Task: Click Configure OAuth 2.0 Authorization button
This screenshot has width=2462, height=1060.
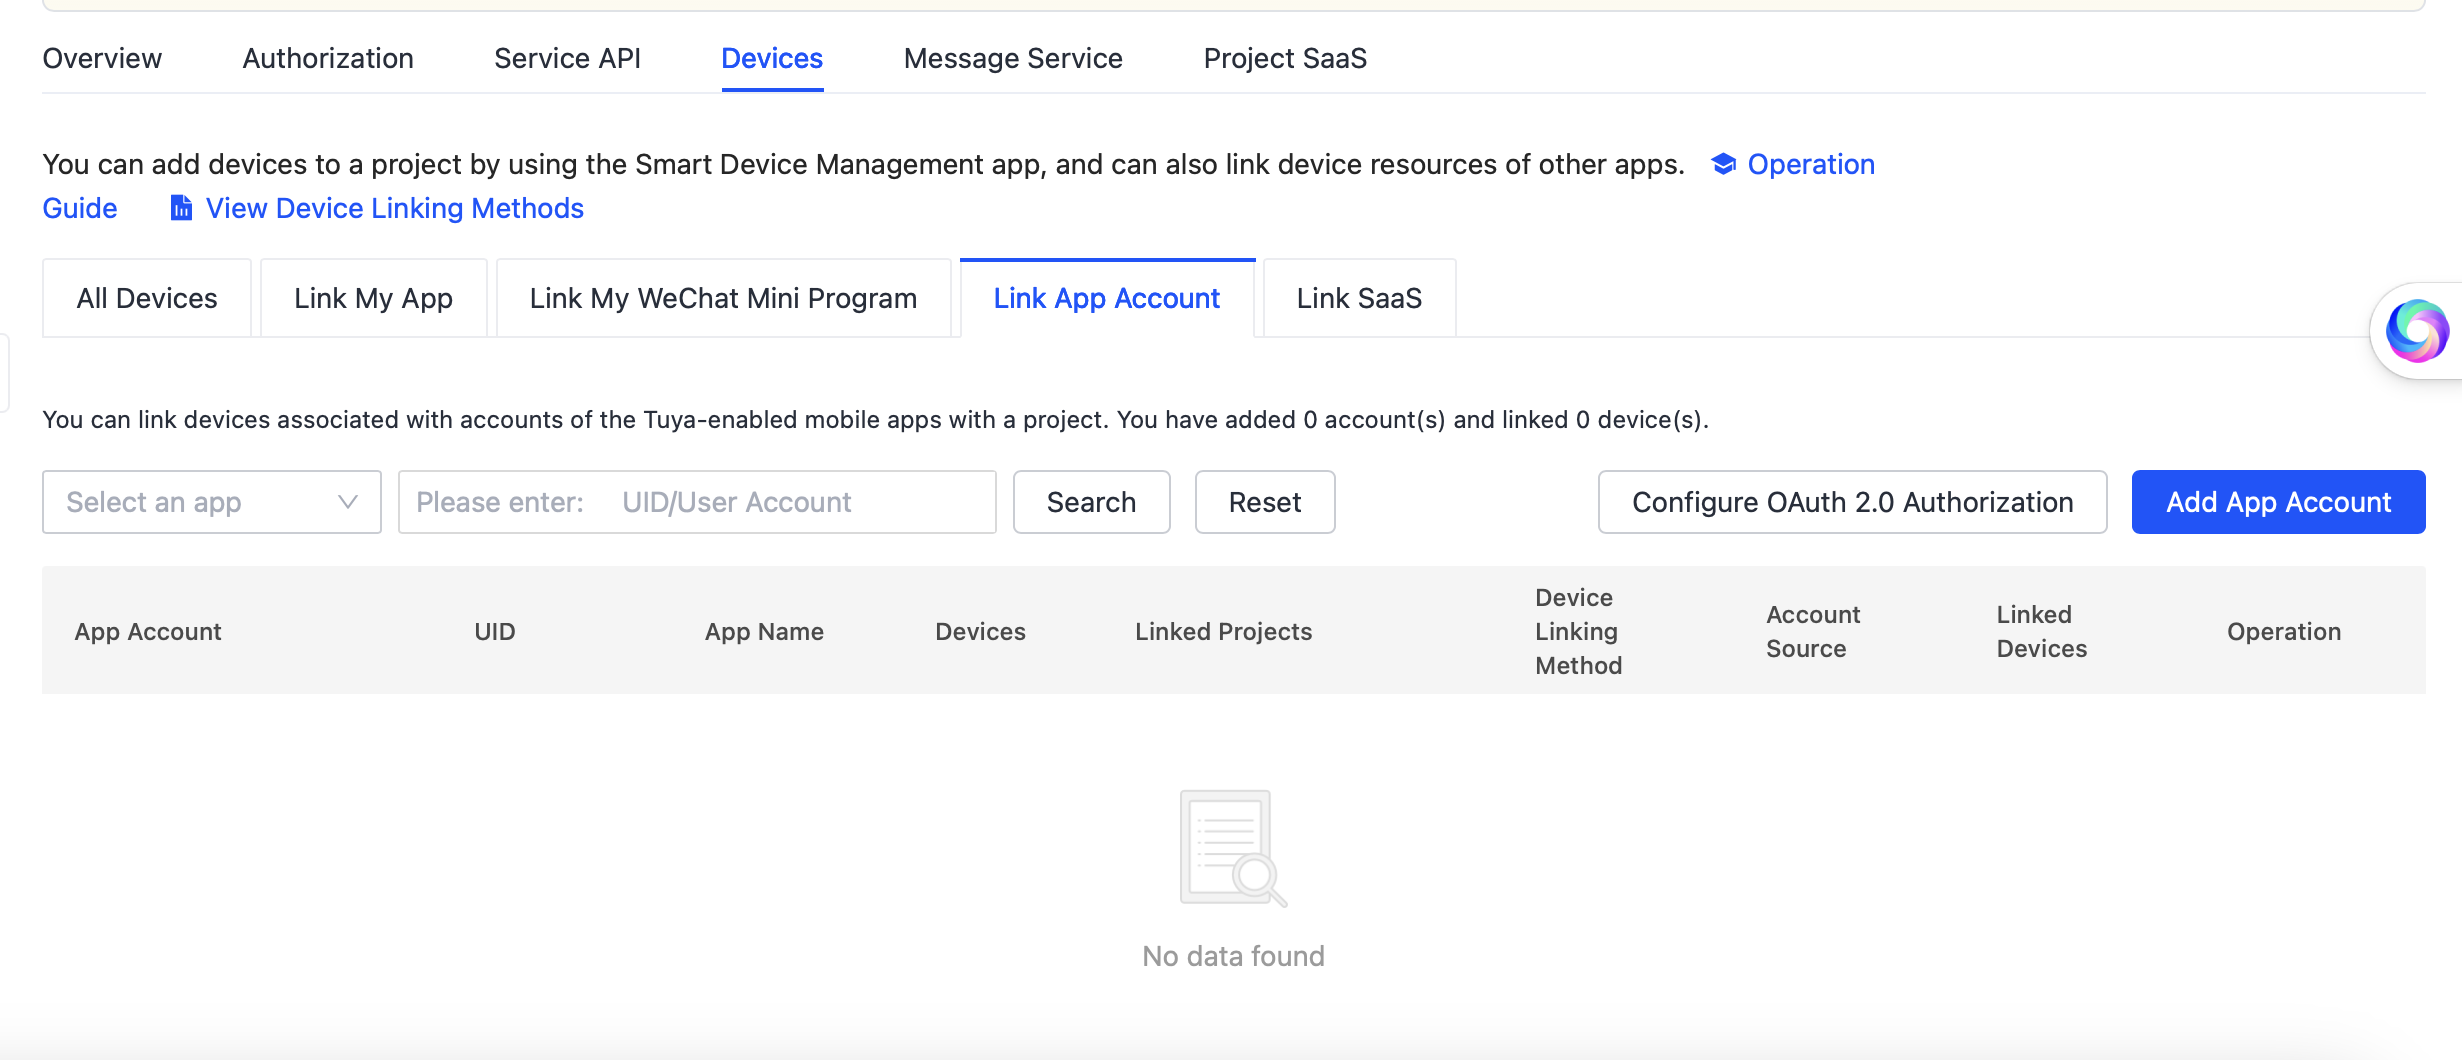Action: 1852,502
